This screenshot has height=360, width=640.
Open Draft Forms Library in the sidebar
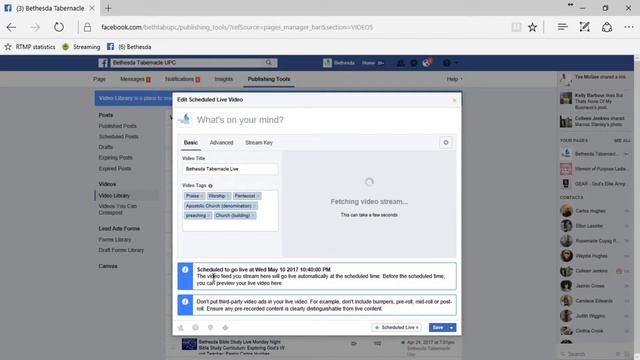tap(121, 250)
